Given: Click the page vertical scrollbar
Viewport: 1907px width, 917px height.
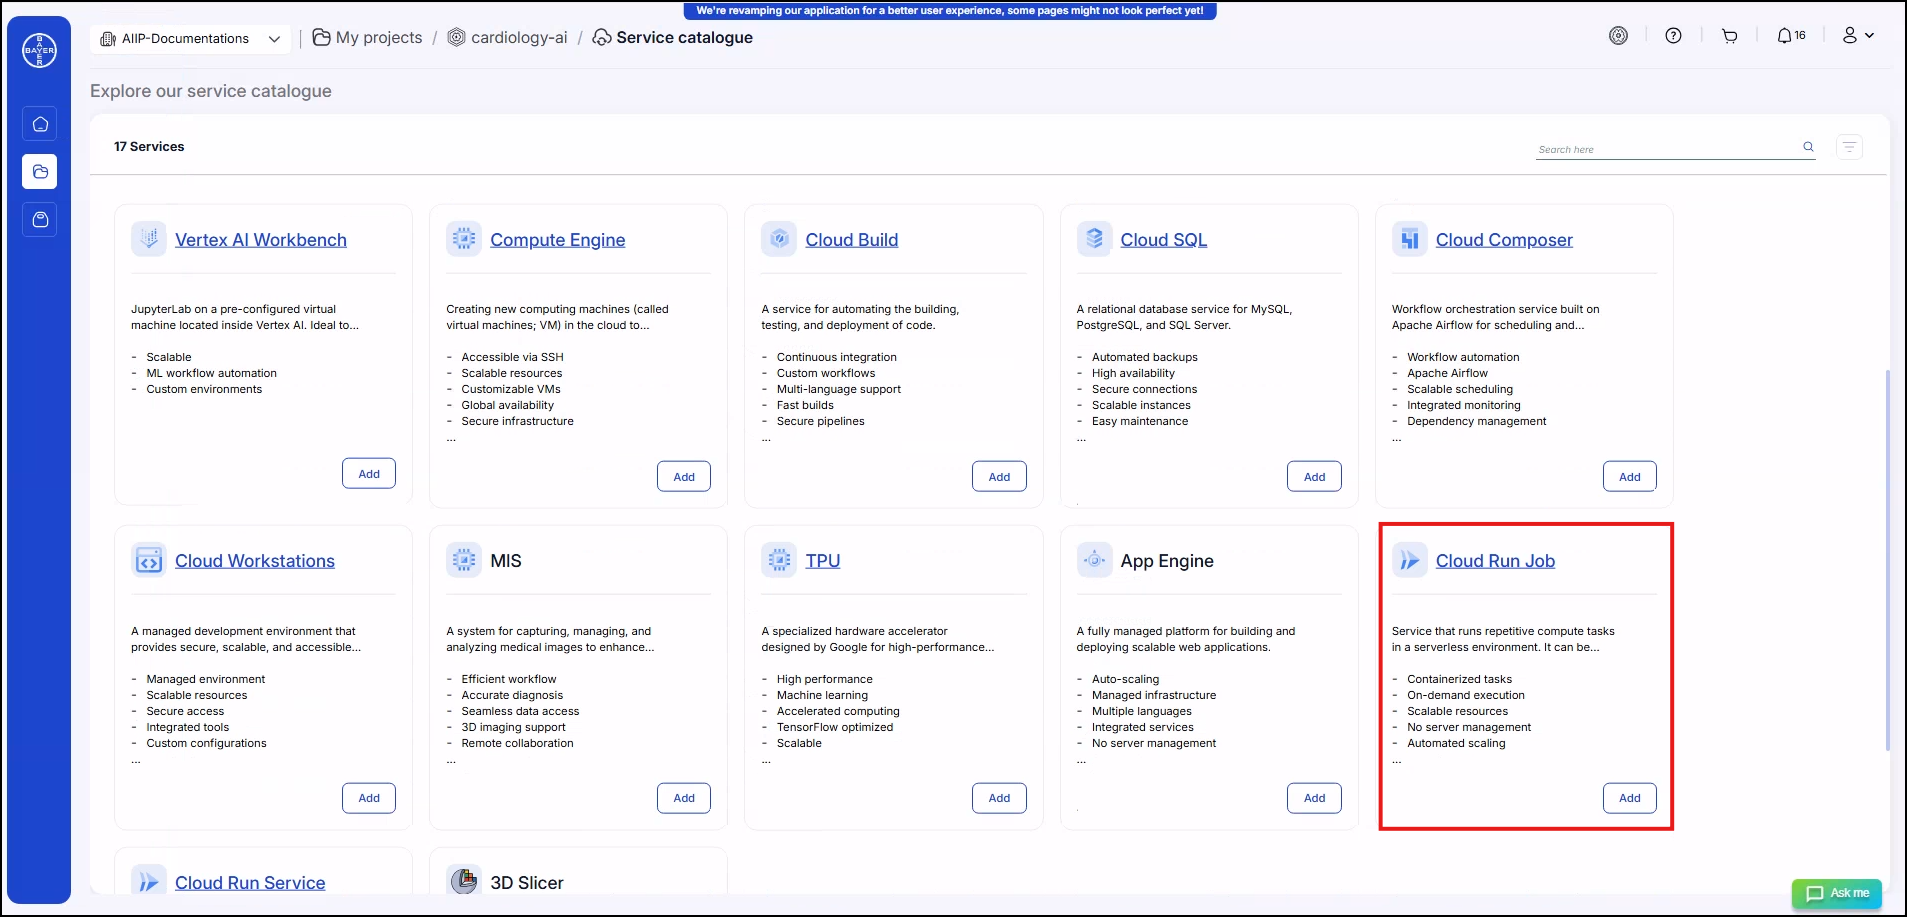Looking at the screenshot, I should 1887,560.
